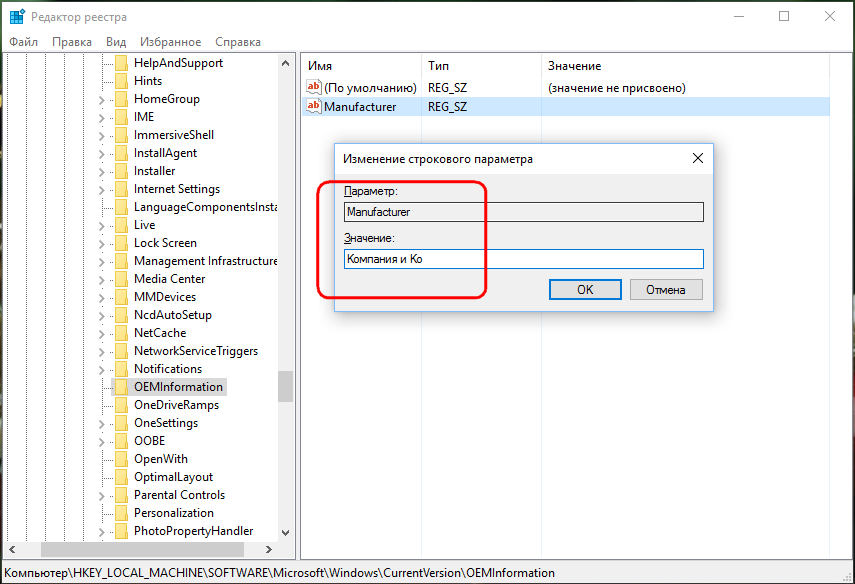Screen dimensions: 855x584
Task: Click the Значение text field
Action: pyautogui.click(x=523, y=259)
